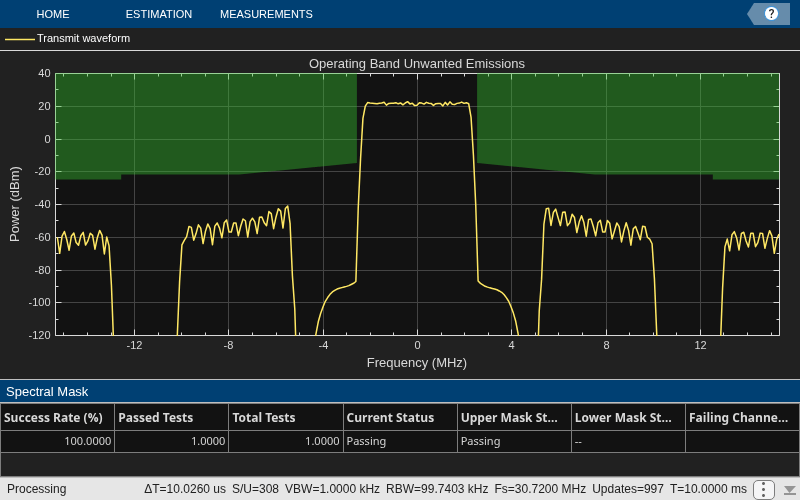The image size is (800, 500).
Task: Click the Passed Tests value cell
Action: pos(171,441)
